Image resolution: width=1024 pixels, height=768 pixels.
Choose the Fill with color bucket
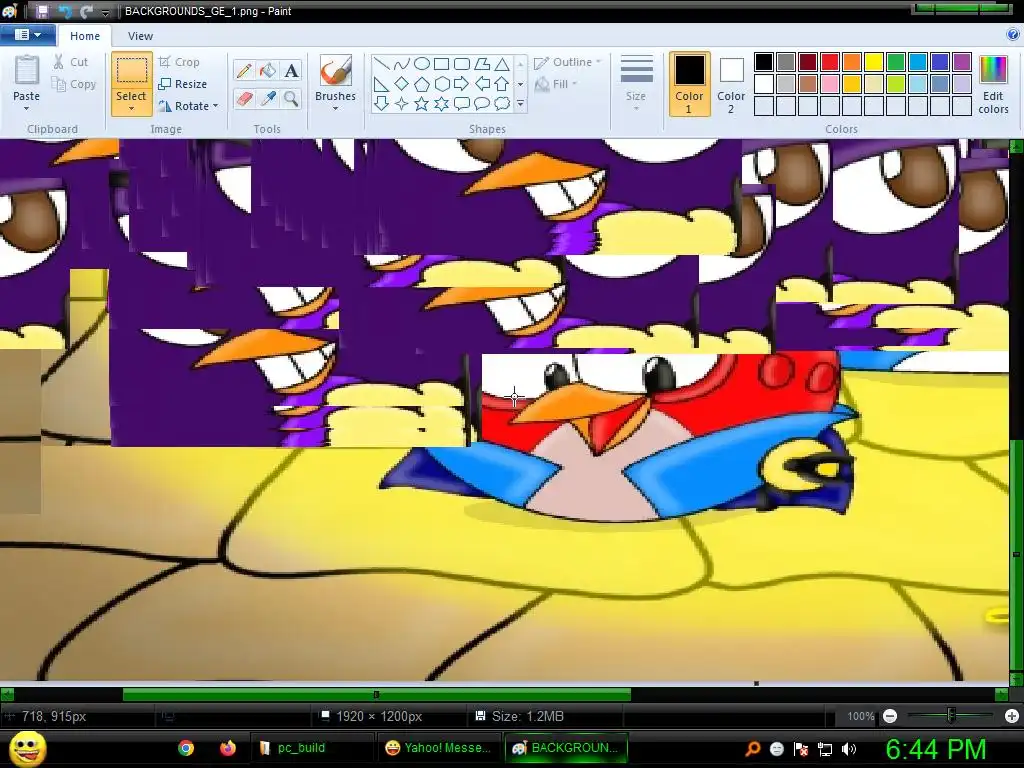point(268,71)
